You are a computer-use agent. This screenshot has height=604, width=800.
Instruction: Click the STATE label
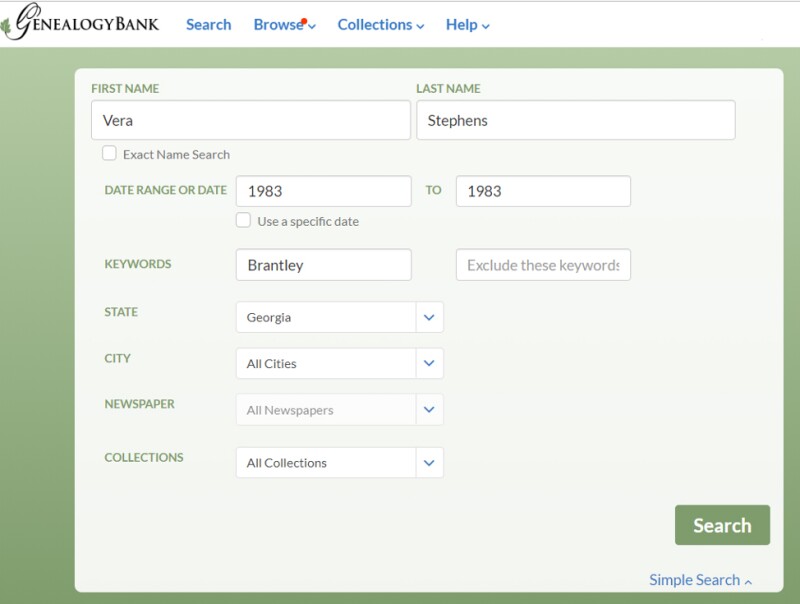click(121, 312)
